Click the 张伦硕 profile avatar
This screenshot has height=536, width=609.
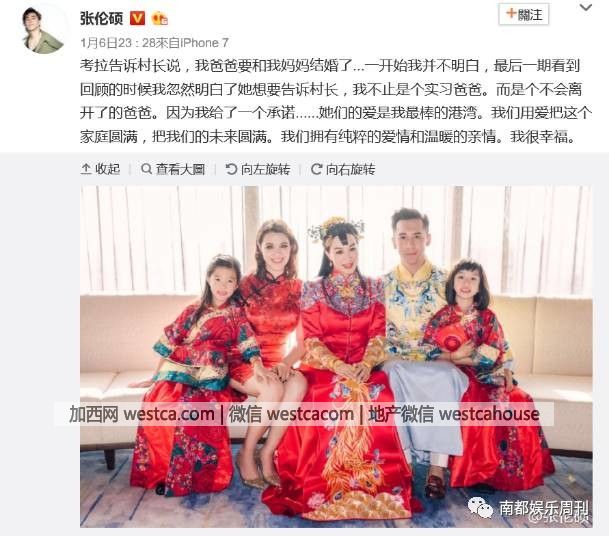click(x=43, y=31)
